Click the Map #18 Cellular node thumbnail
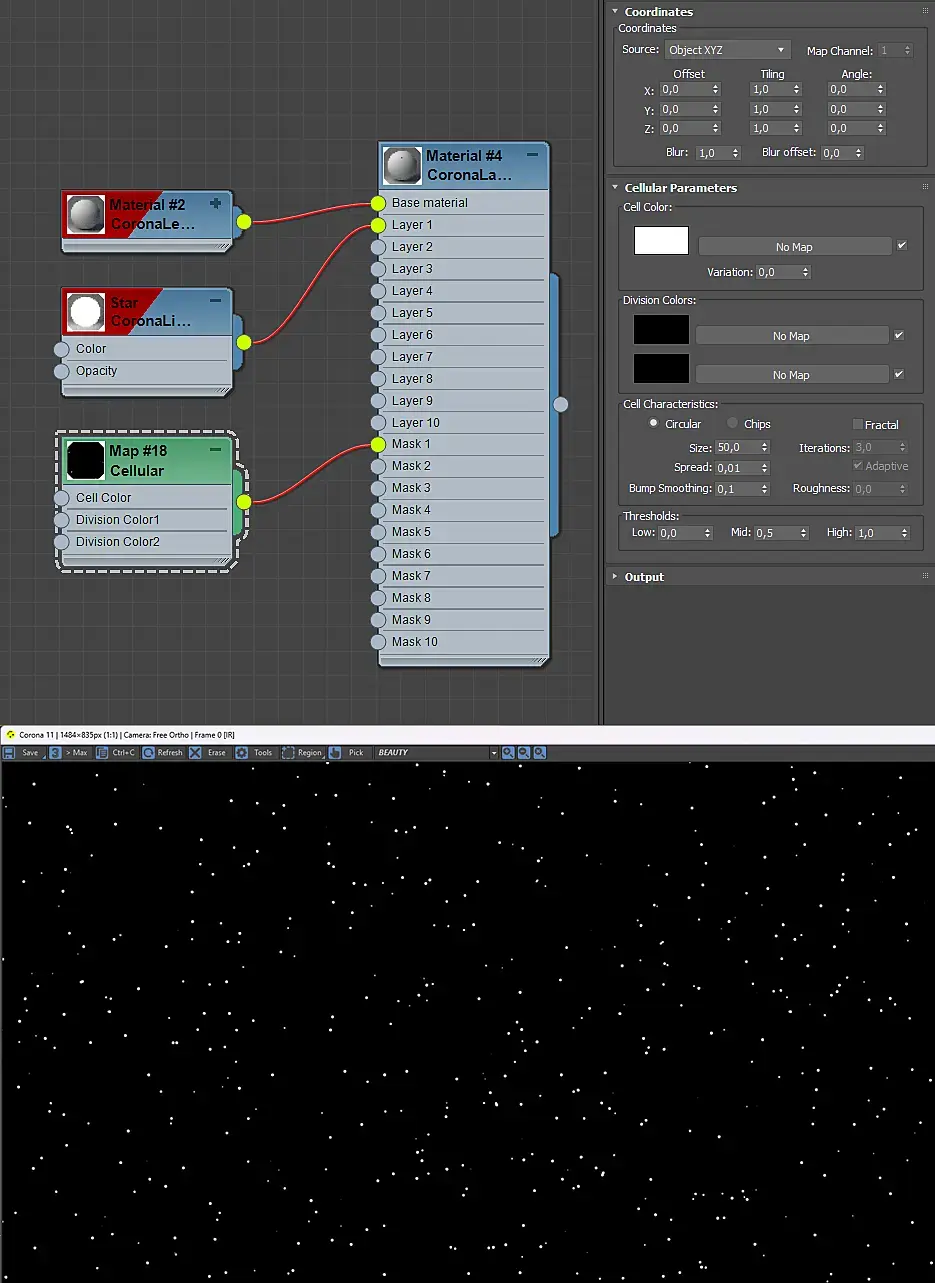935x1283 pixels. click(x=85, y=460)
